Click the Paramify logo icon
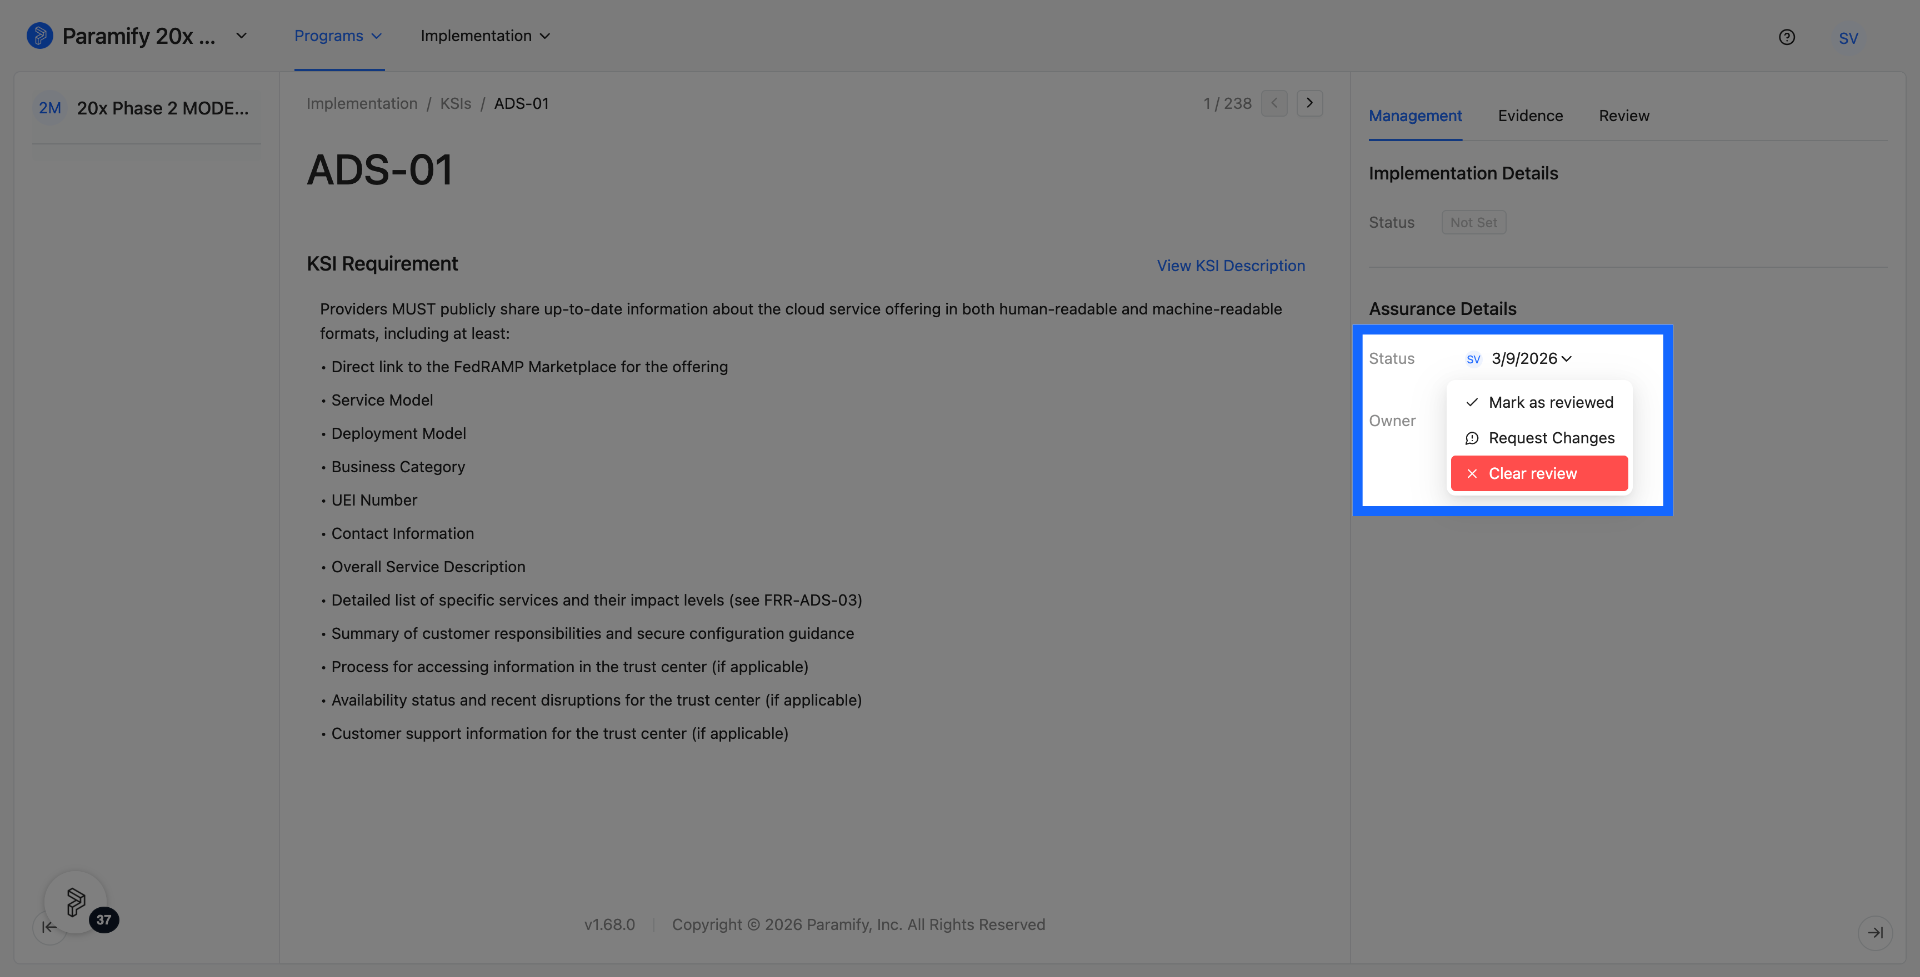This screenshot has width=1920, height=977. 39,36
